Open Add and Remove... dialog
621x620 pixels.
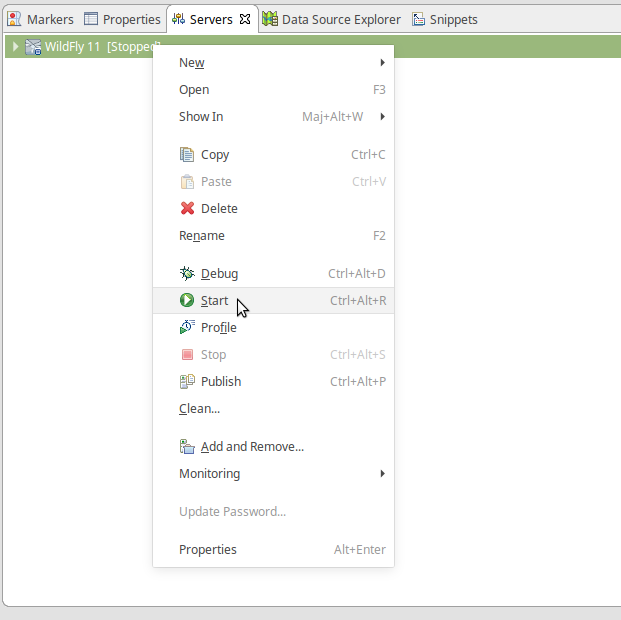tap(273, 446)
